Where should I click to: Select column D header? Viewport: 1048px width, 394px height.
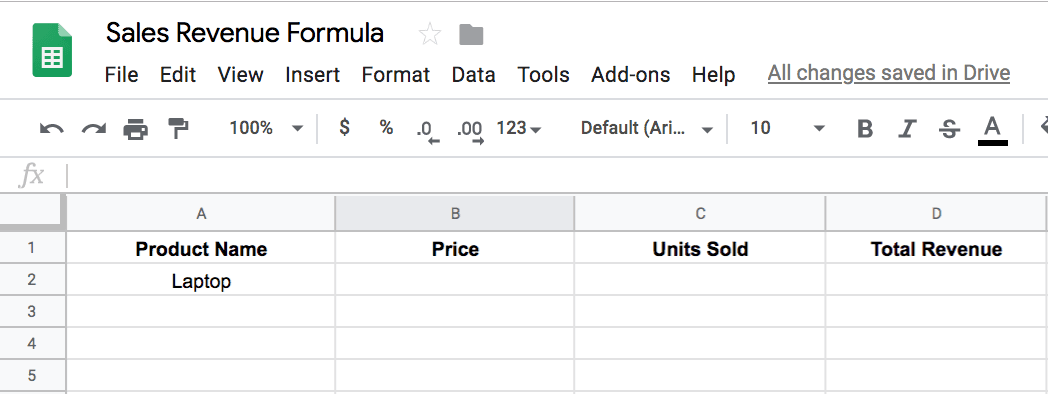pyautogui.click(x=936, y=213)
